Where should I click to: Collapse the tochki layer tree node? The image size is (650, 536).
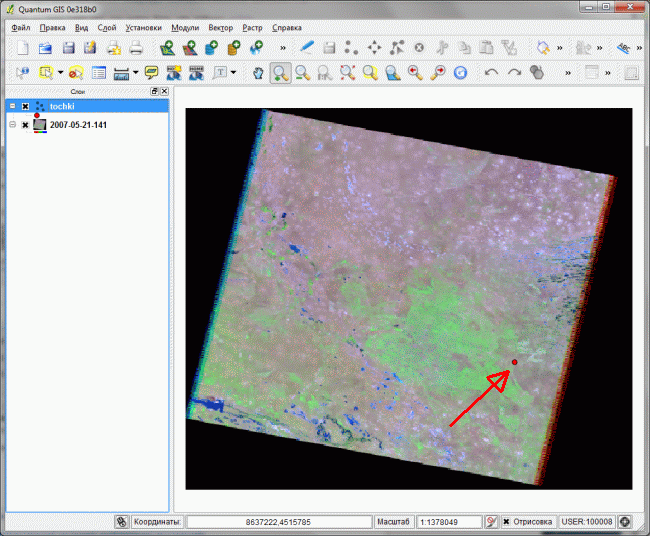pos(13,106)
